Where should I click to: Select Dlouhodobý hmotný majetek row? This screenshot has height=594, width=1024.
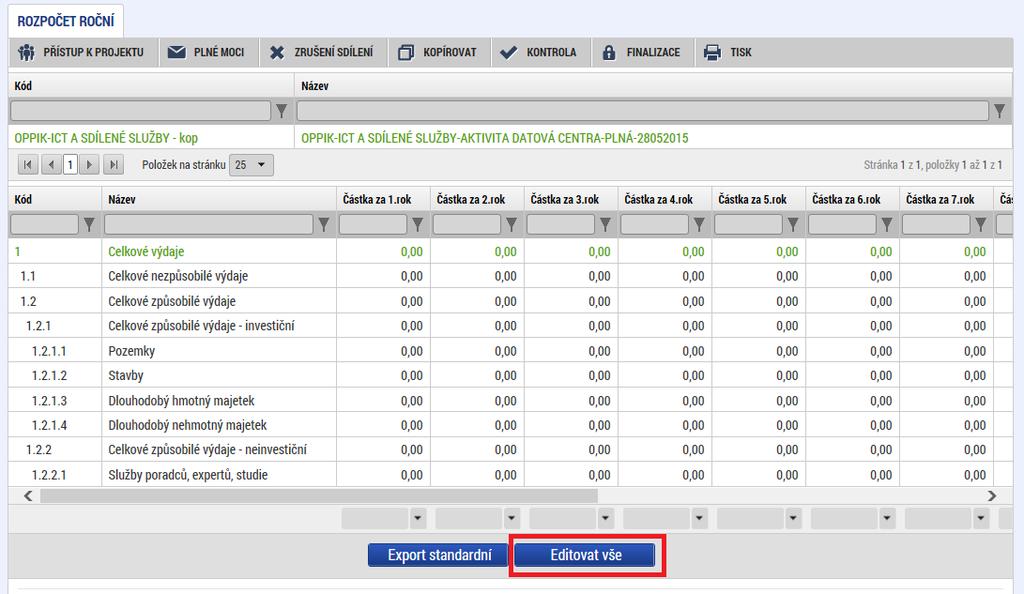click(x=510, y=400)
